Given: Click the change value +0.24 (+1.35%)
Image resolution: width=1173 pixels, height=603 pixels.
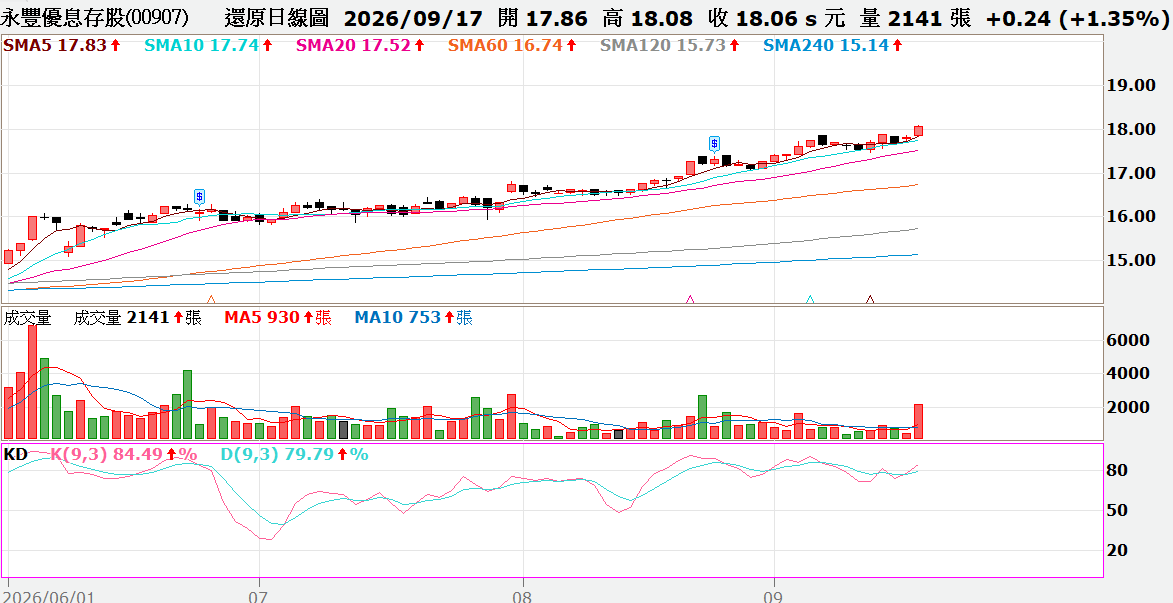Looking at the screenshot, I should 1077,18.
